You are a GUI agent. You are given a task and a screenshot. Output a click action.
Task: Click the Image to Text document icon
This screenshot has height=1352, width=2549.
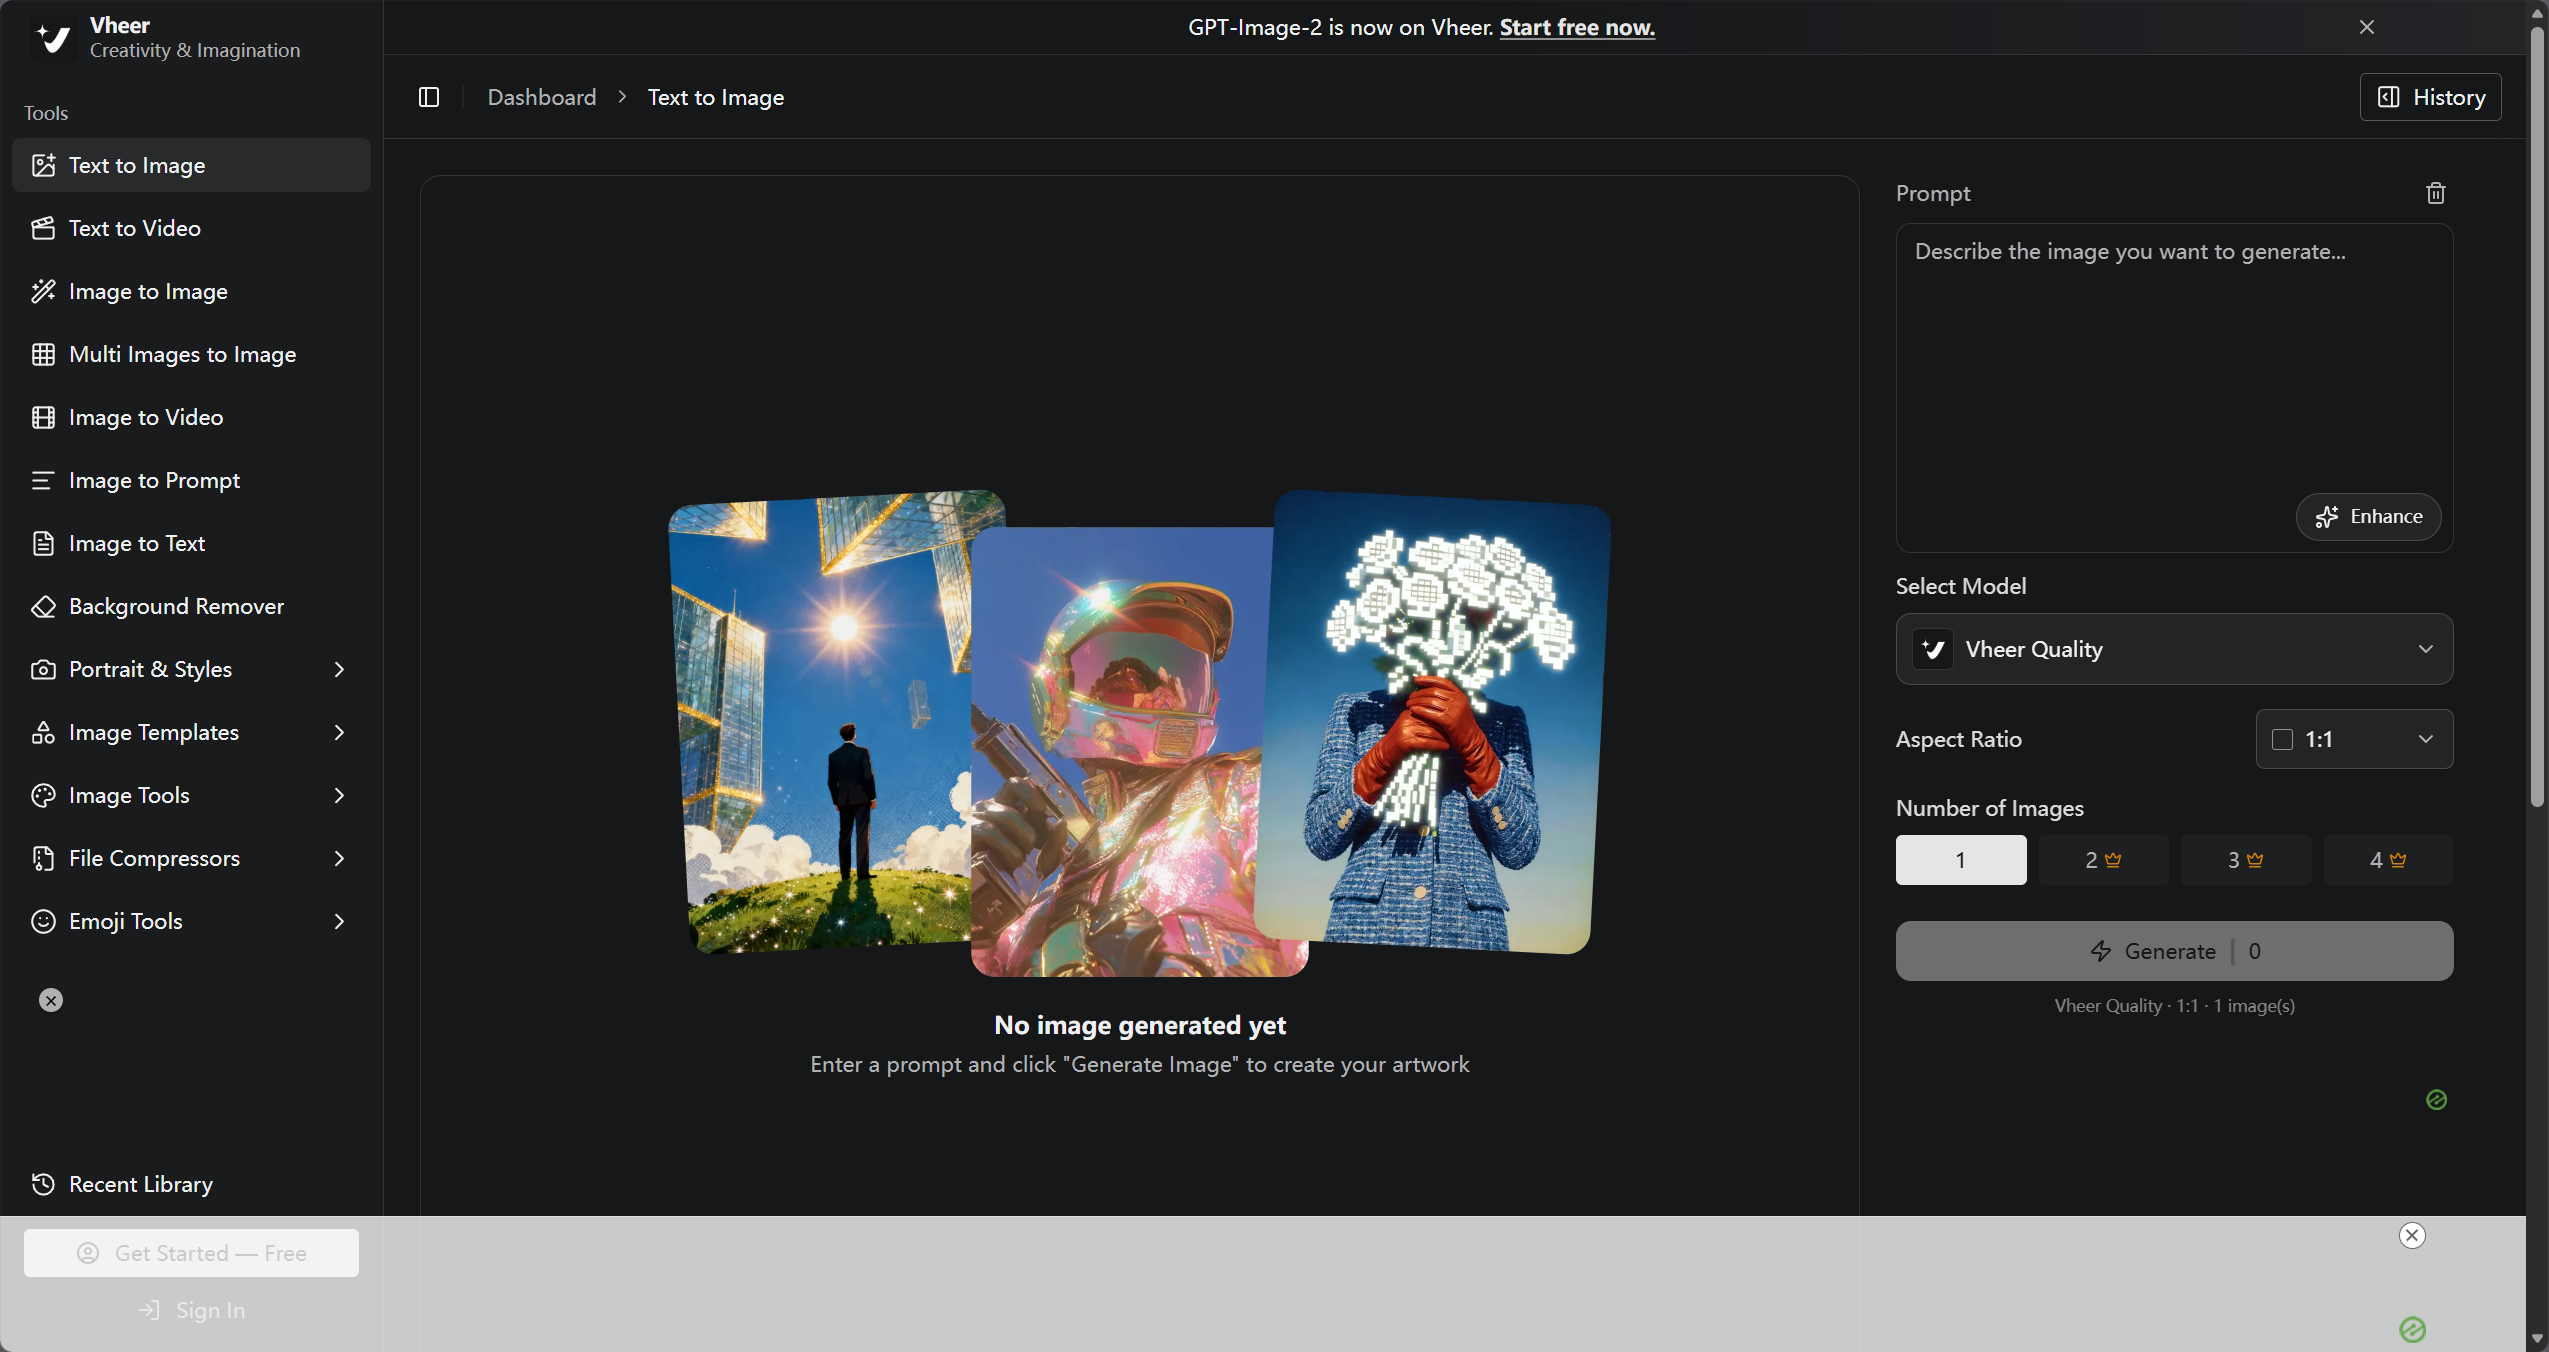point(43,543)
